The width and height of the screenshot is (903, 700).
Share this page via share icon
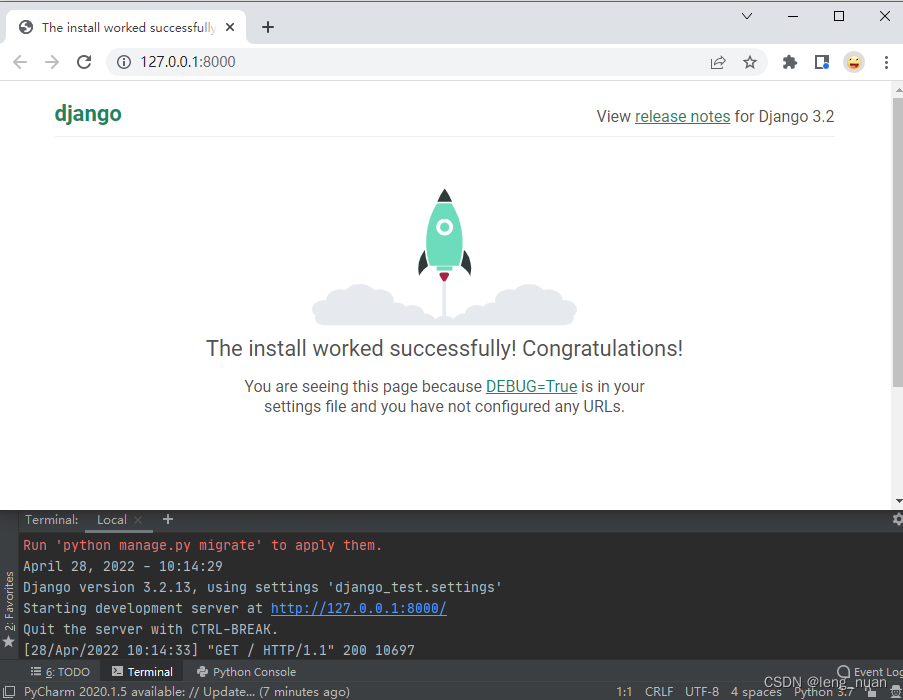pos(718,62)
